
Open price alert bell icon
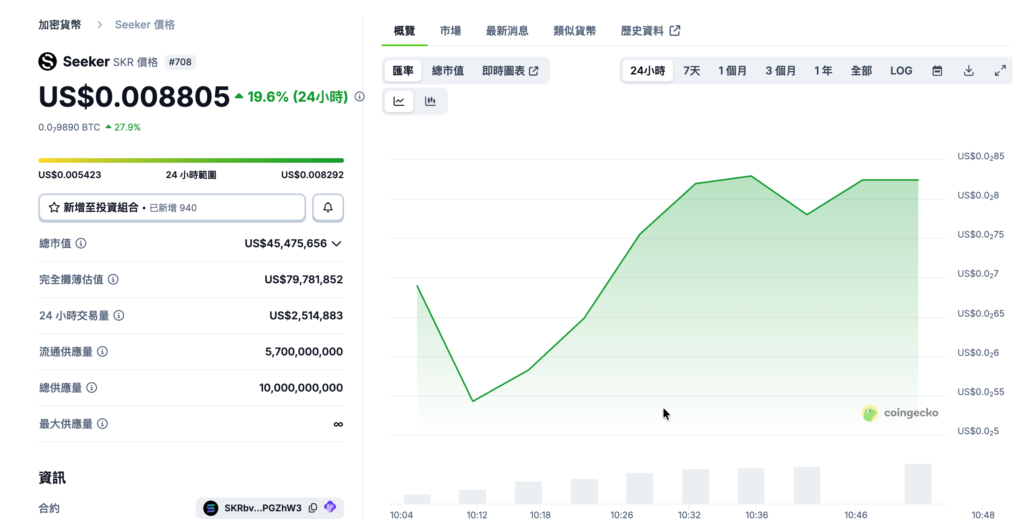tap(328, 208)
